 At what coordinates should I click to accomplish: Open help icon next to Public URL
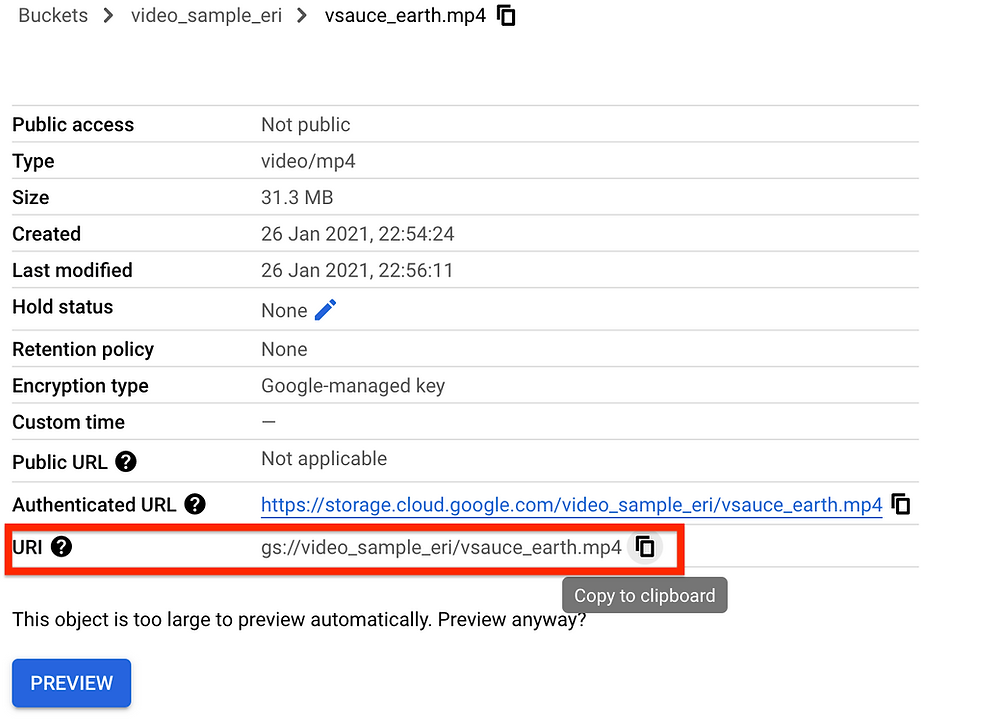126,461
